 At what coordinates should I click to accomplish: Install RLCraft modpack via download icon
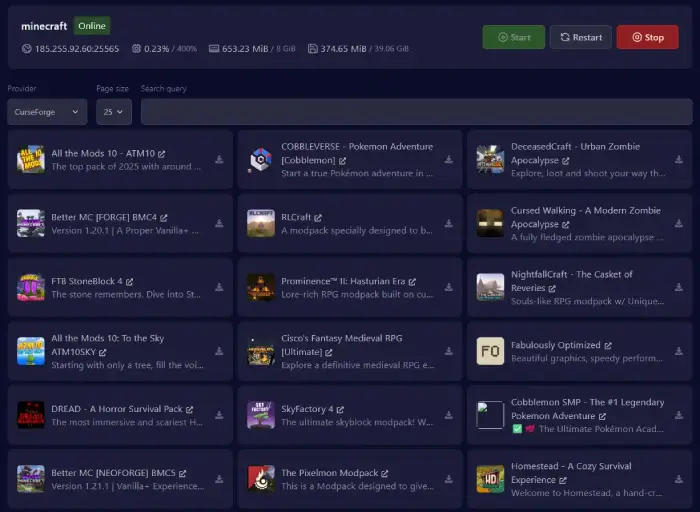pos(449,223)
